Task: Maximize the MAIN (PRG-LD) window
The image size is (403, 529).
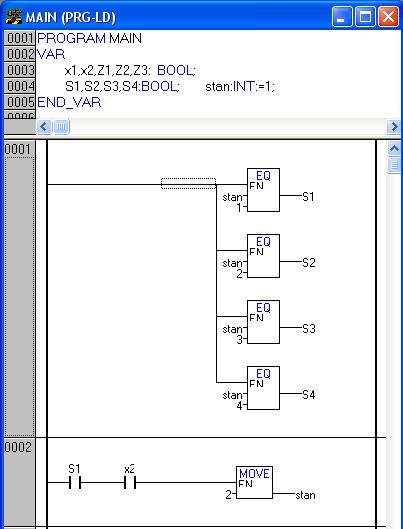Action: coord(365,16)
